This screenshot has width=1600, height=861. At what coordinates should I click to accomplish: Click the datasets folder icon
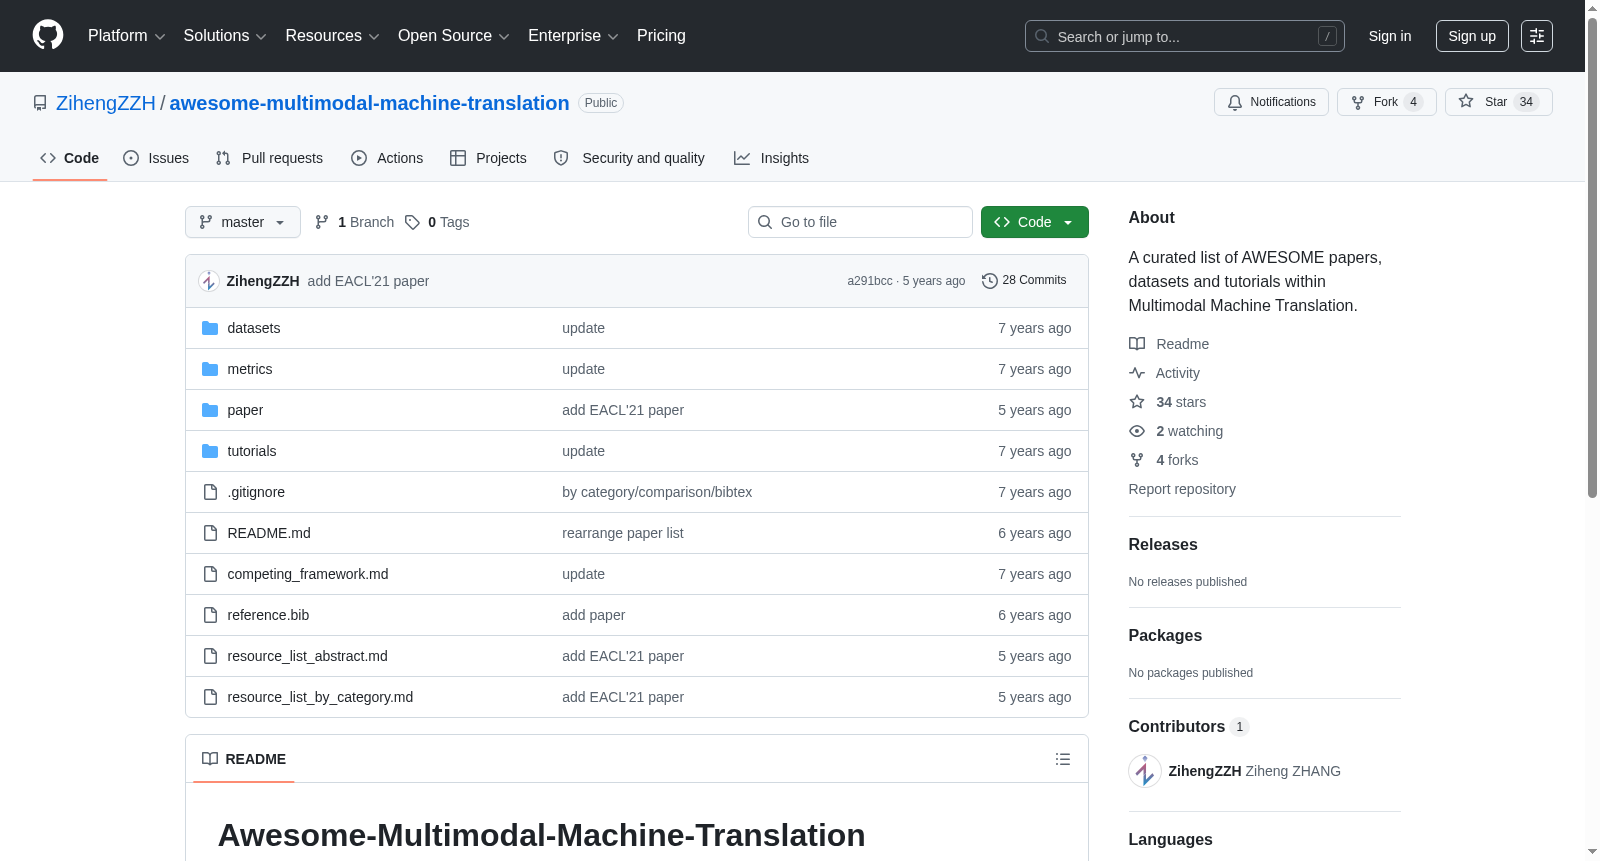210,328
